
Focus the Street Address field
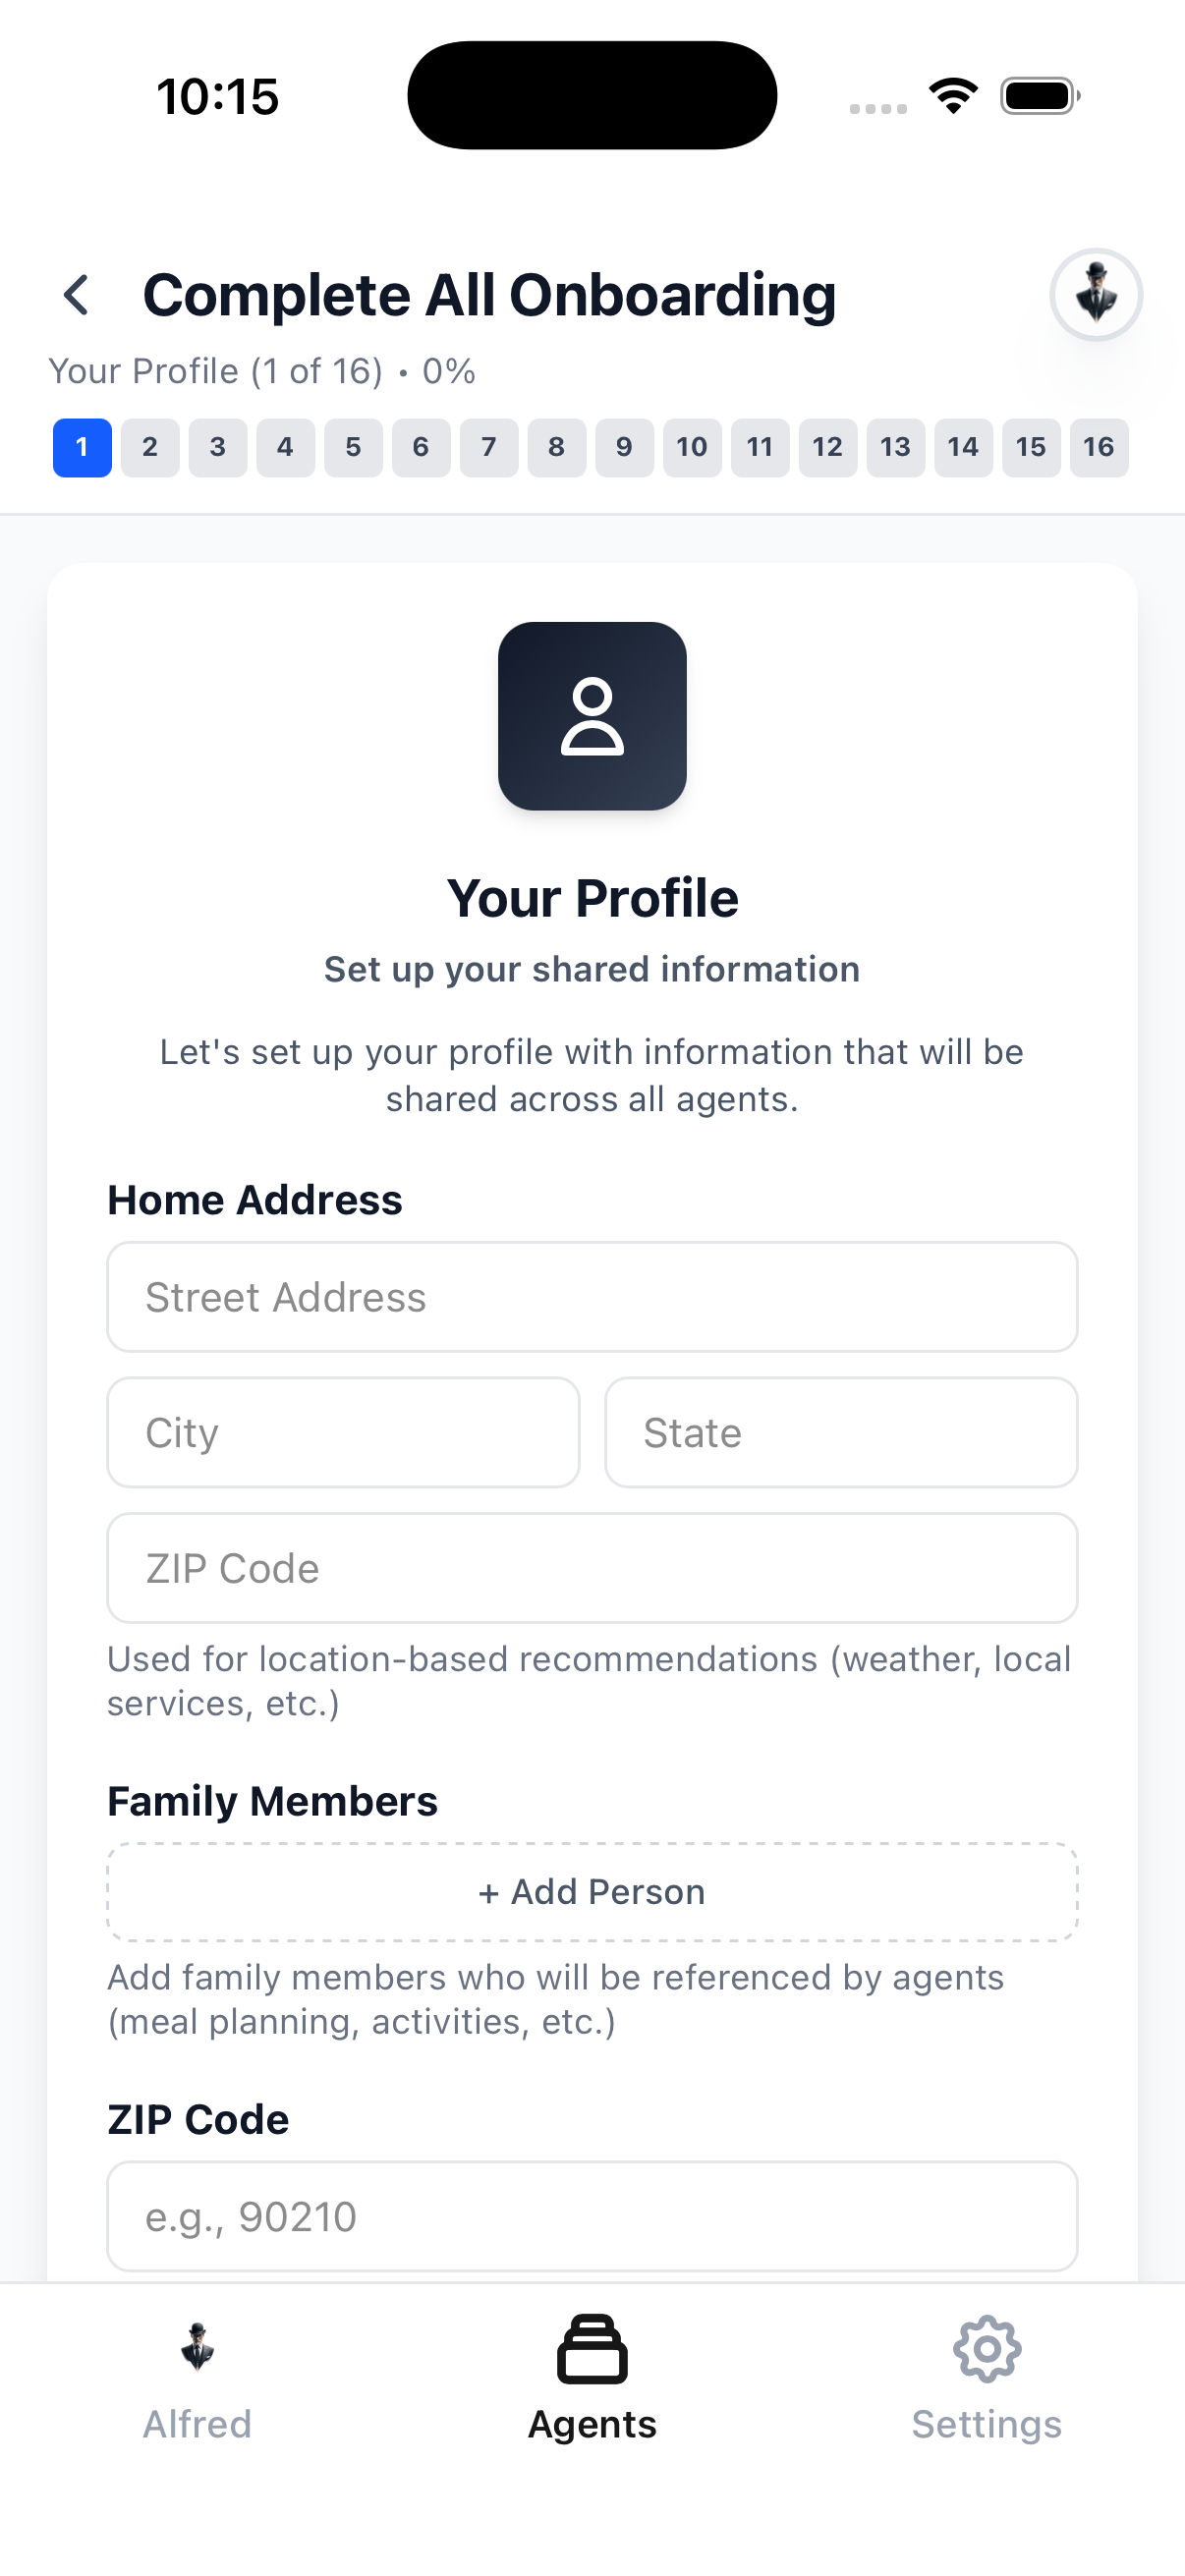pyautogui.click(x=592, y=1297)
